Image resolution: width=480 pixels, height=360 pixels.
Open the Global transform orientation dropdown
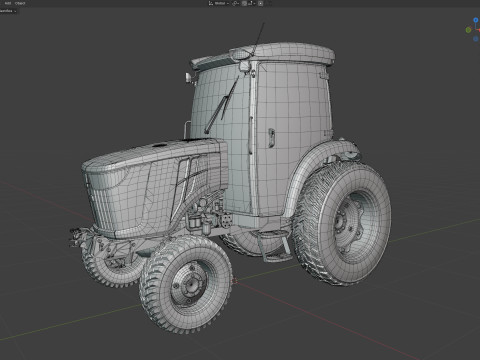219,3
